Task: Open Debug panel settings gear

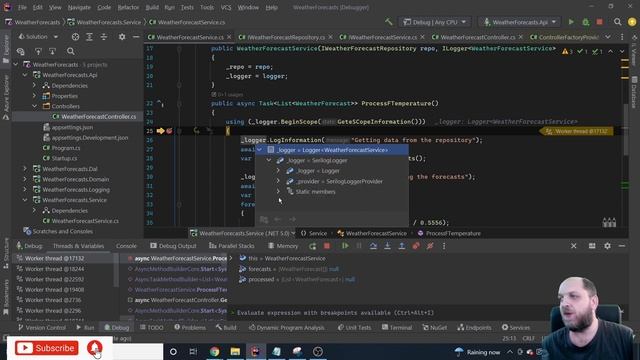Action: click(x=607, y=246)
